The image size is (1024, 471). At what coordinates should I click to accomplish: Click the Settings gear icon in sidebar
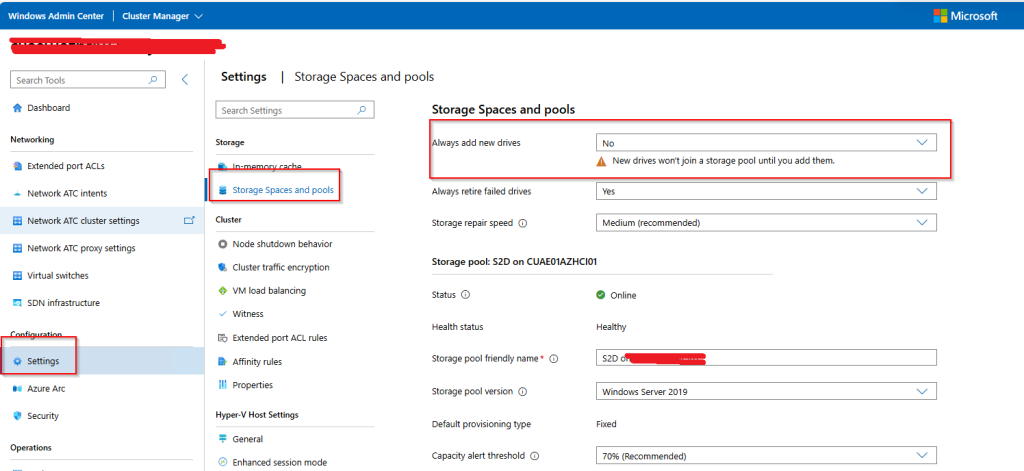pos(17,361)
